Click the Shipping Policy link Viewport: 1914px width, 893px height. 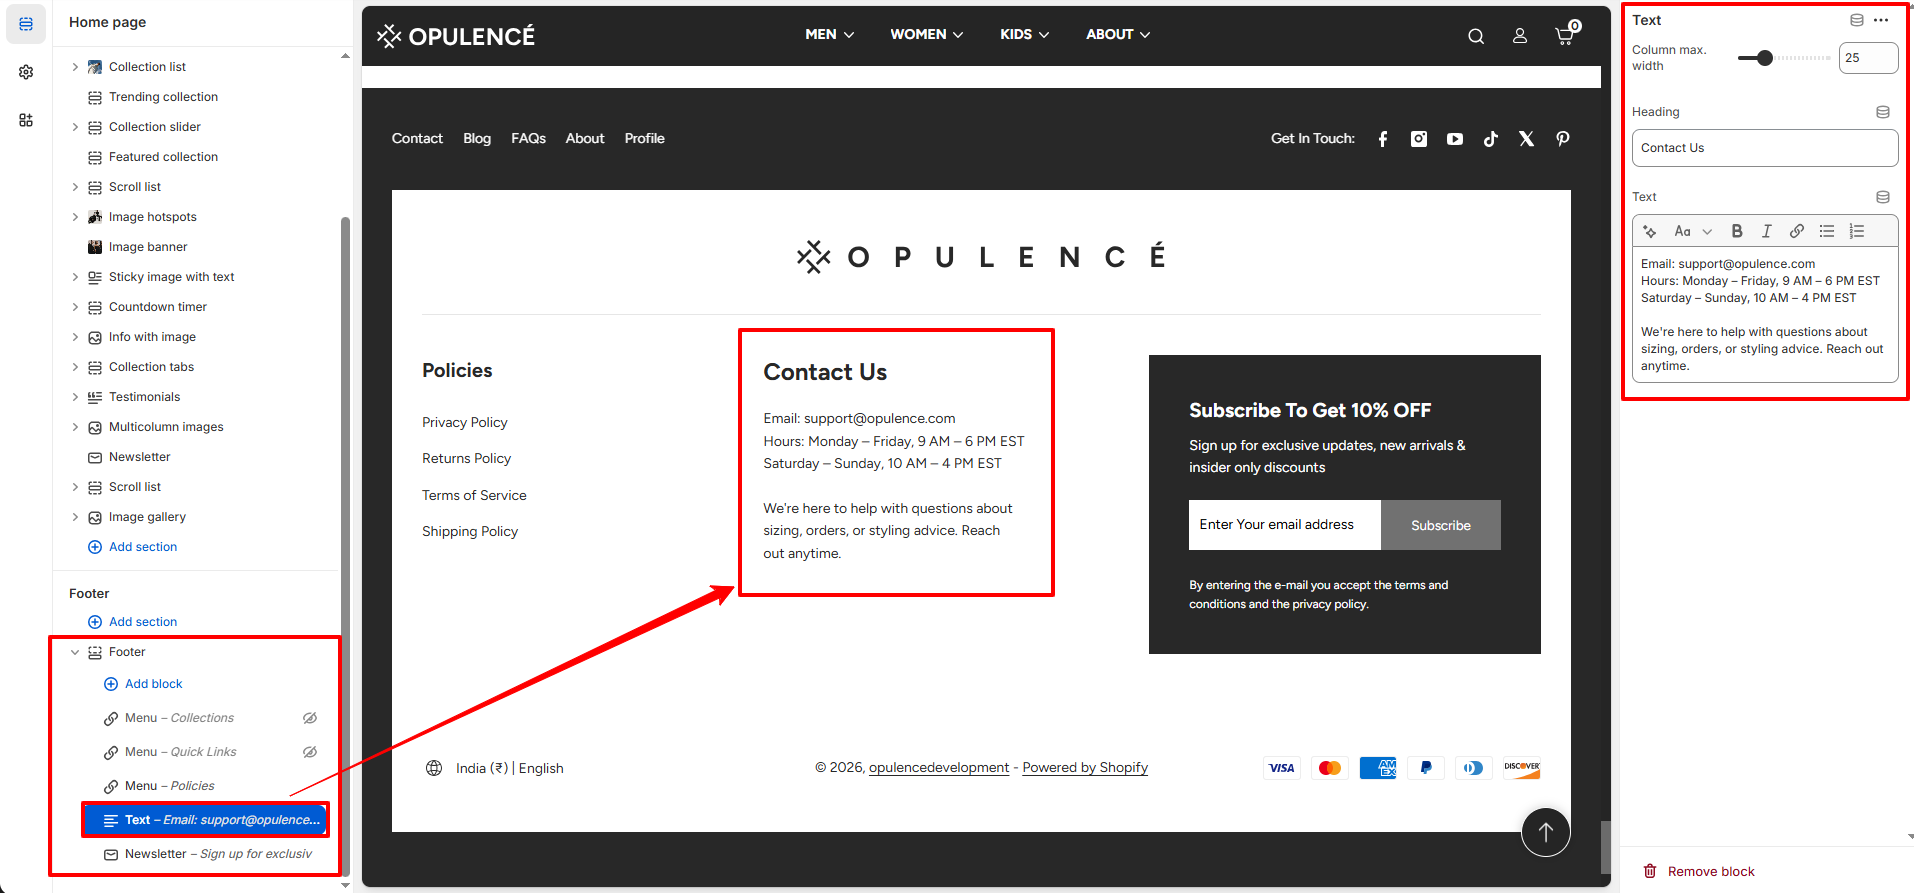[470, 531]
